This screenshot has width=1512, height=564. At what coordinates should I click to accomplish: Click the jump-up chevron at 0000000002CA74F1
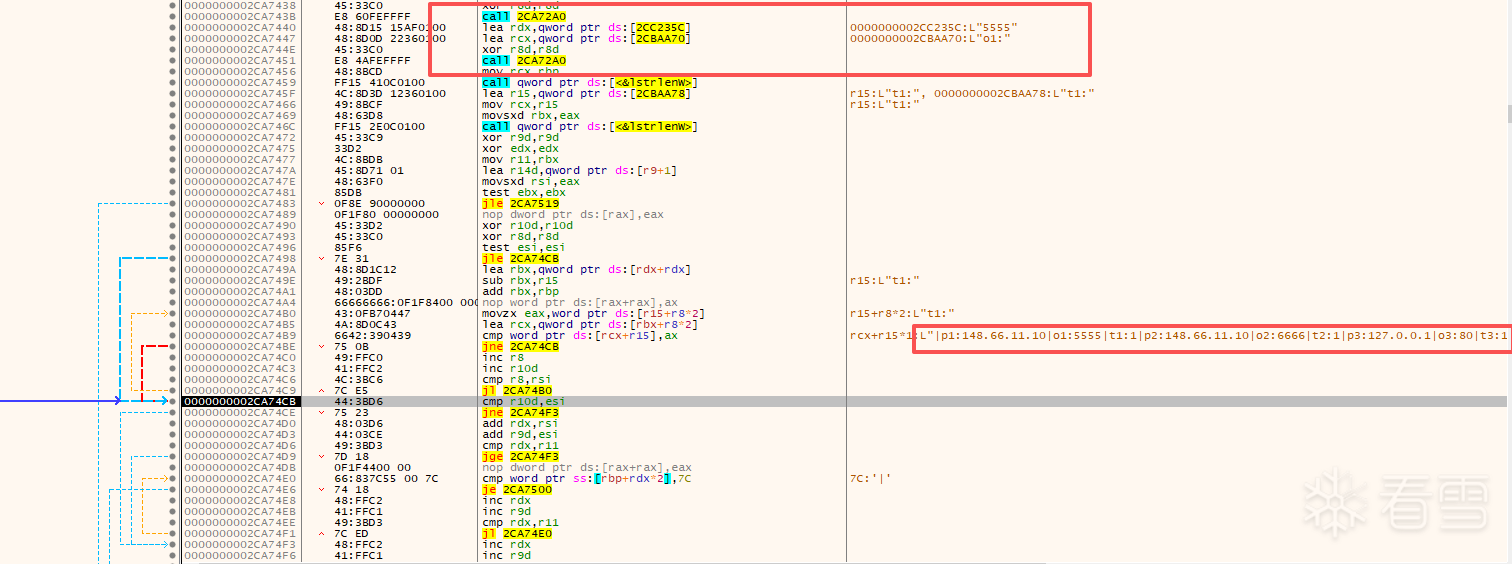(x=321, y=533)
